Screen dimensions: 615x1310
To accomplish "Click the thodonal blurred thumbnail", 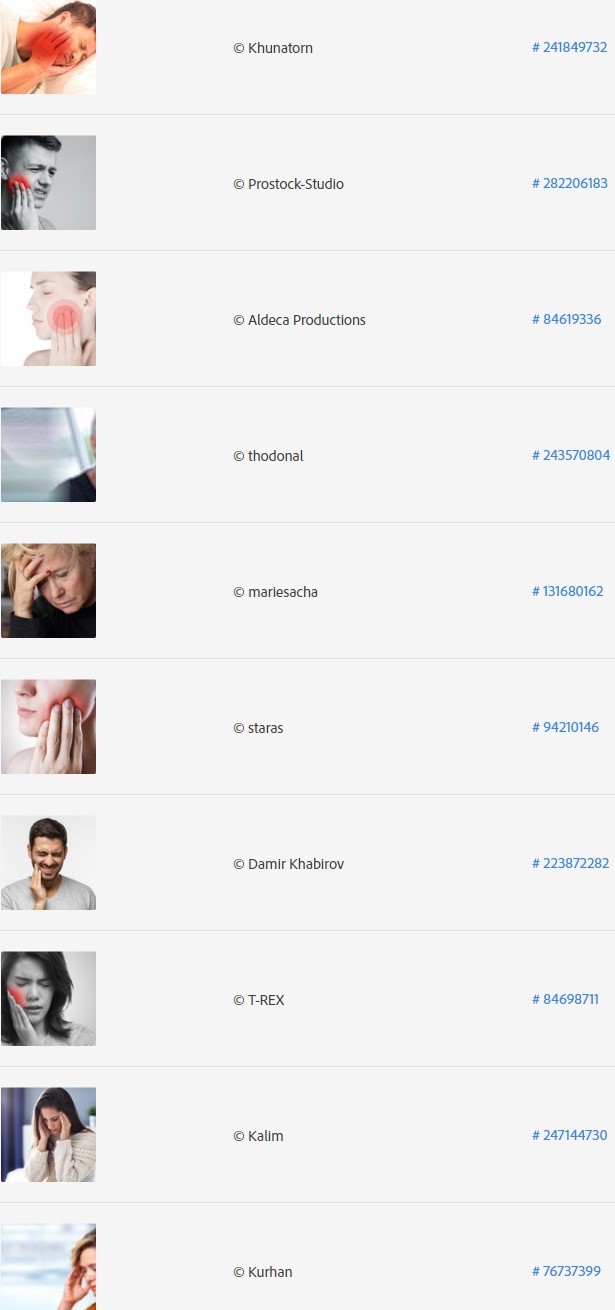I will [48, 455].
